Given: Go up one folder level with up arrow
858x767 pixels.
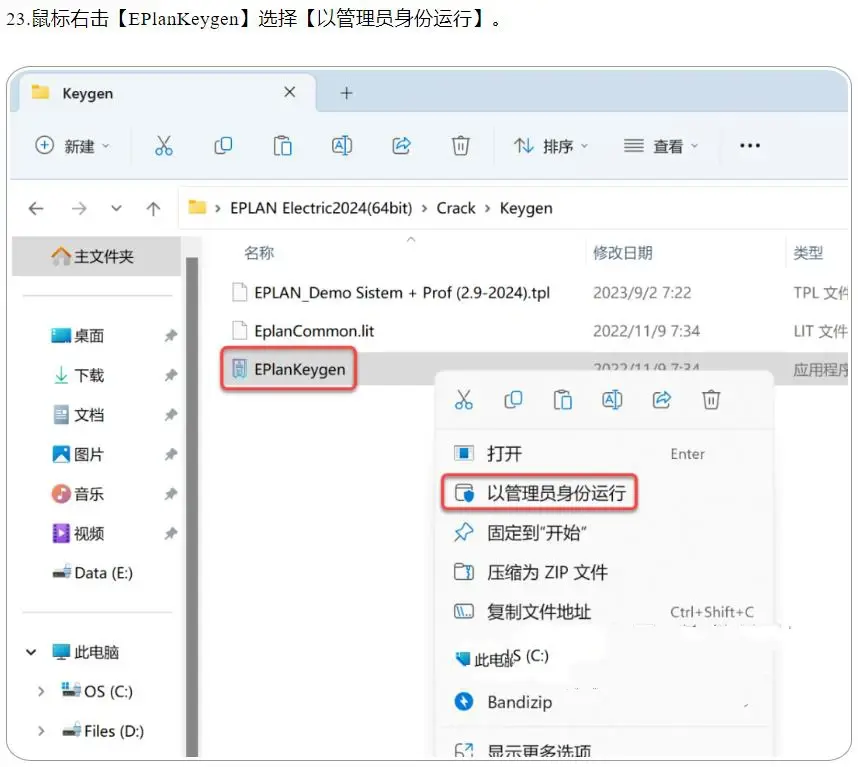Looking at the screenshot, I should 153,208.
